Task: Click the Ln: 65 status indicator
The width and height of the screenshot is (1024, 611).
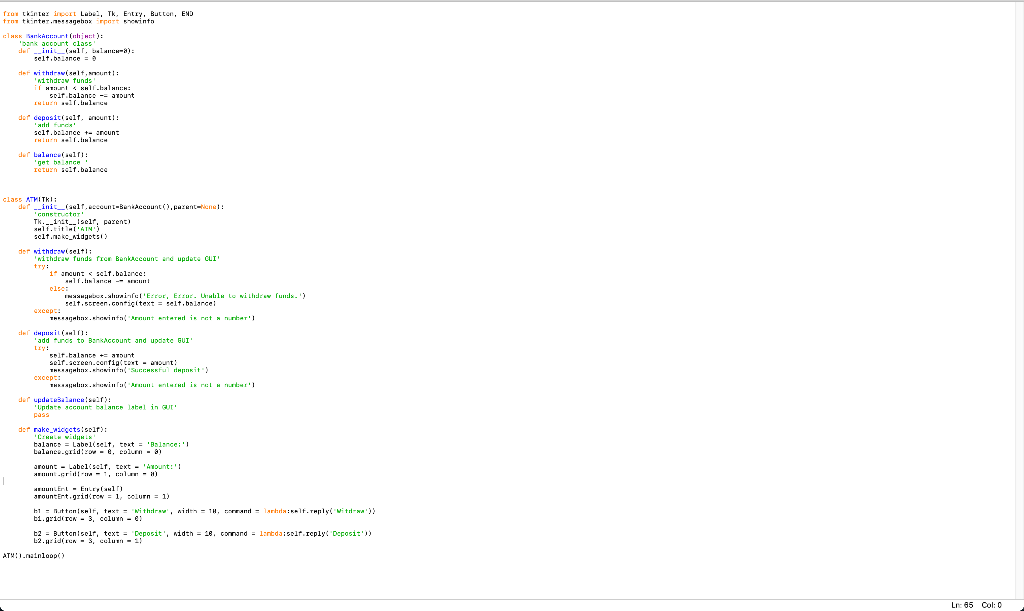Action: tap(963, 603)
